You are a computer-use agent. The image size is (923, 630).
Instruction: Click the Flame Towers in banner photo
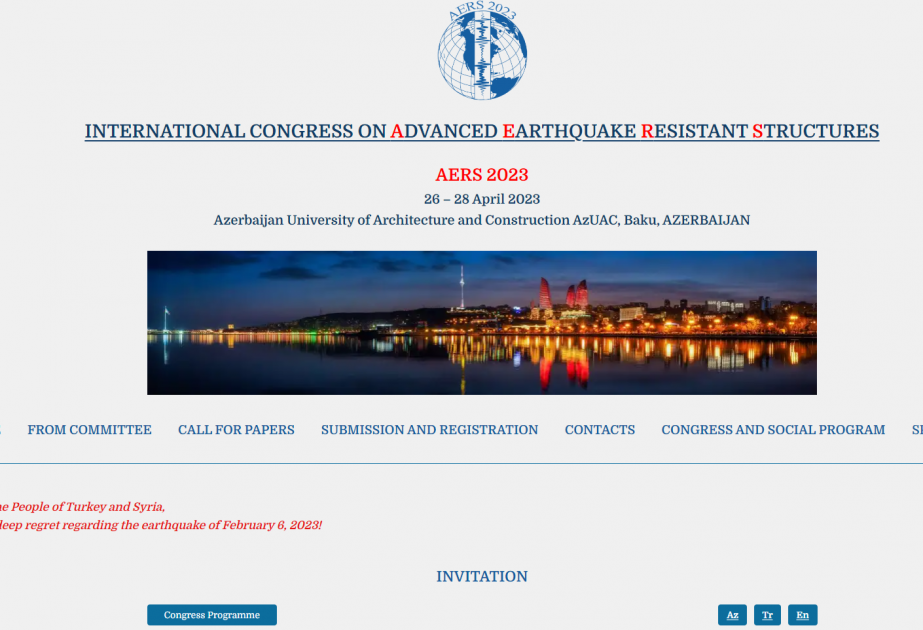coord(564,294)
